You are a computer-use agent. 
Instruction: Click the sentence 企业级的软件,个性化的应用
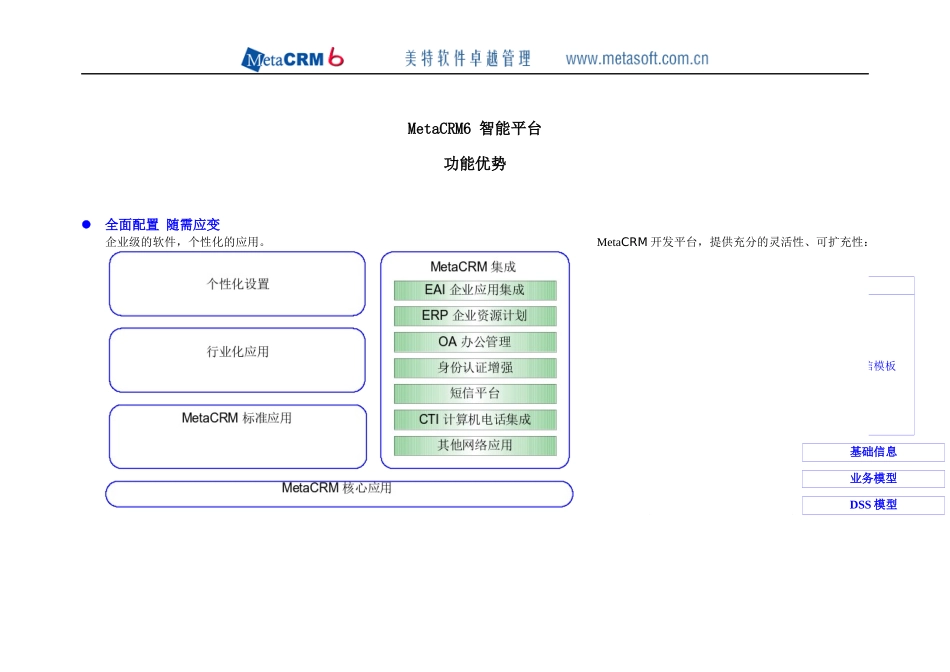185,242
